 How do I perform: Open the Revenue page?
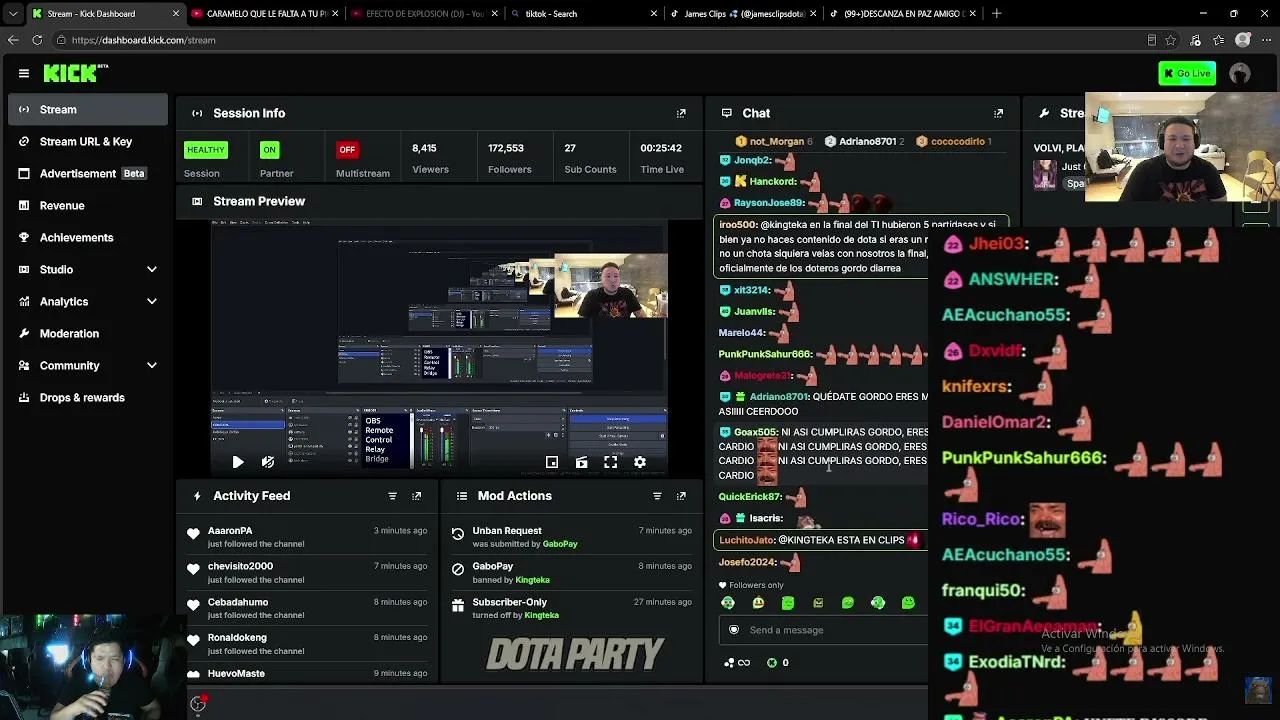tap(88, 206)
